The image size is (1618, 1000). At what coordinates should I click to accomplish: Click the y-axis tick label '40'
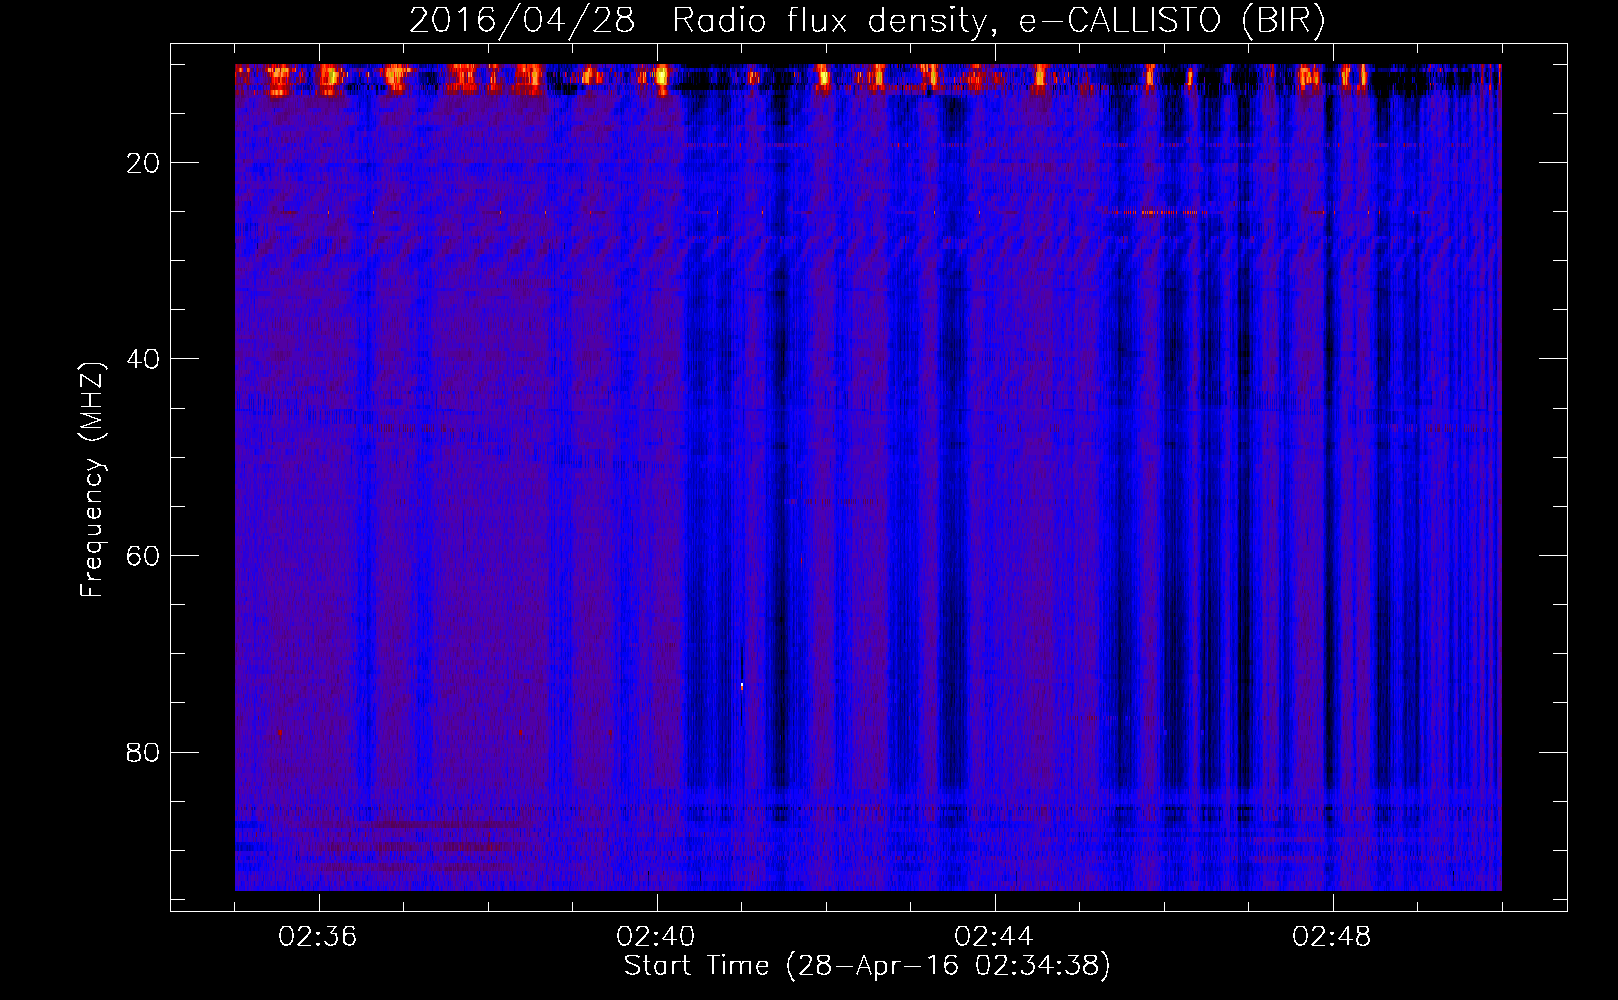point(143,359)
